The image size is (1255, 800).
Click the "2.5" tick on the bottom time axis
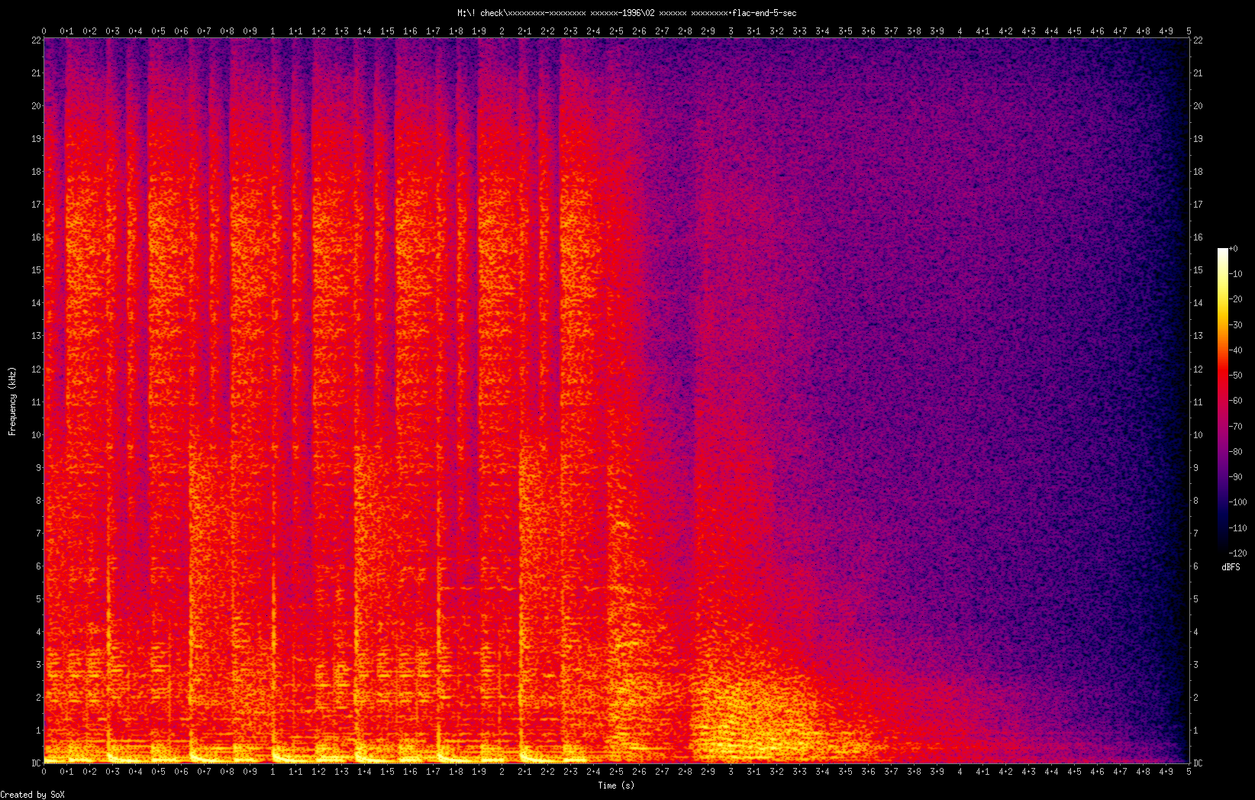[616, 773]
